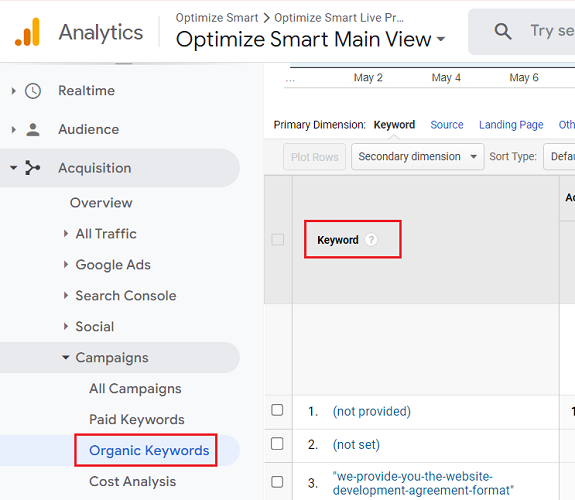This screenshot has width=575, height=500.
Task: Open the All Campaigns report
Action: click(x=135, y=388)
